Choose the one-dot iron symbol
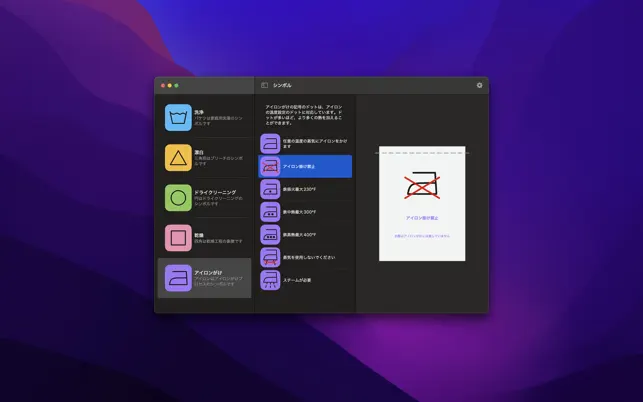Viewport: 643px width, 402px height. [270, 189]
